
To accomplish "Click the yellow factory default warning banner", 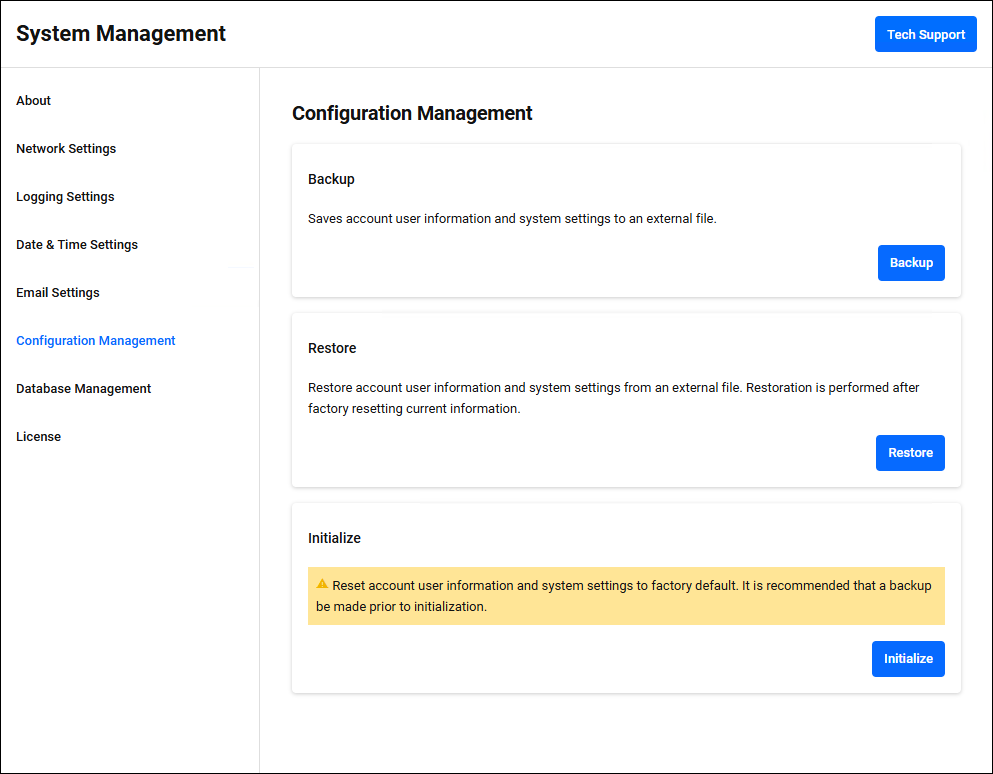I will (x=626, y=596).
